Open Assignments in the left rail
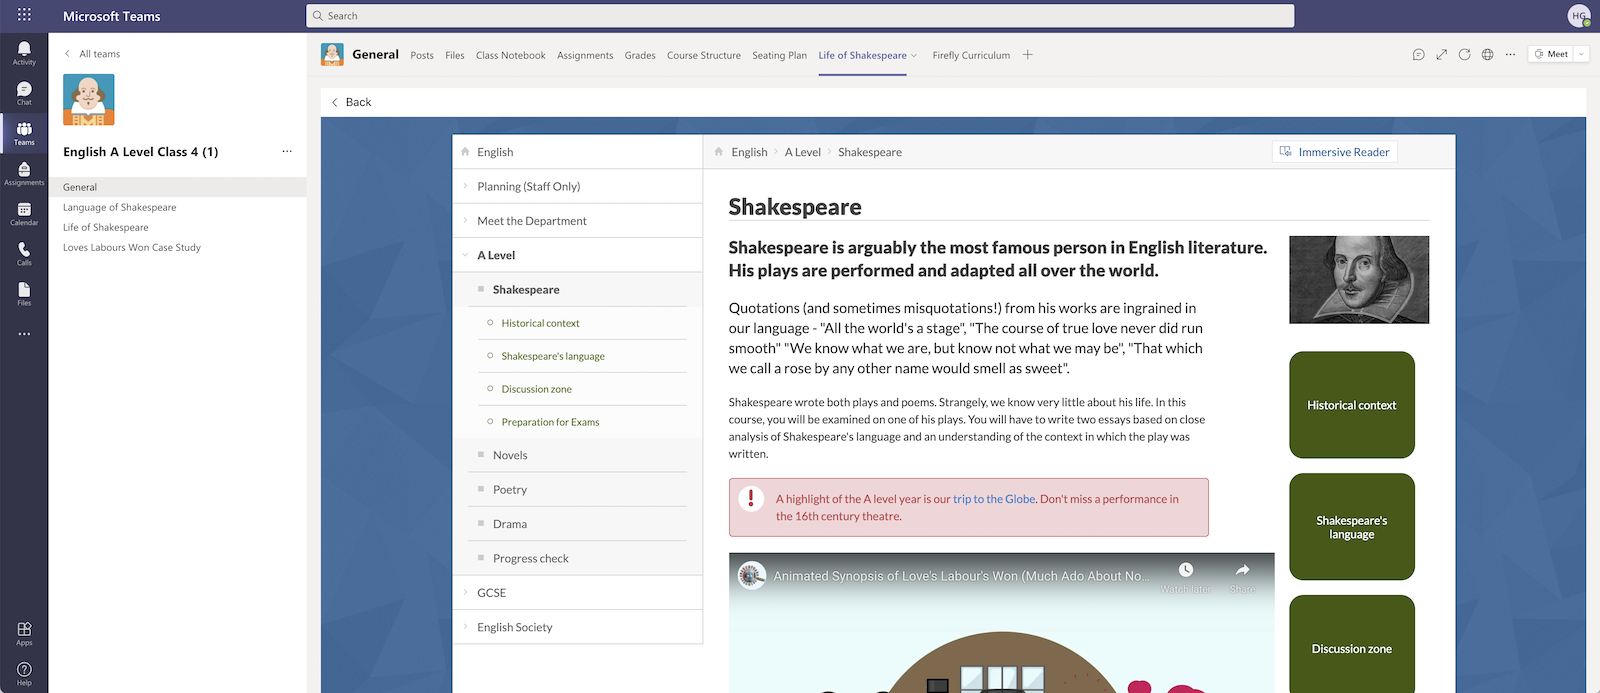The width and height of the screenshot is (1600, 693). 24,174
